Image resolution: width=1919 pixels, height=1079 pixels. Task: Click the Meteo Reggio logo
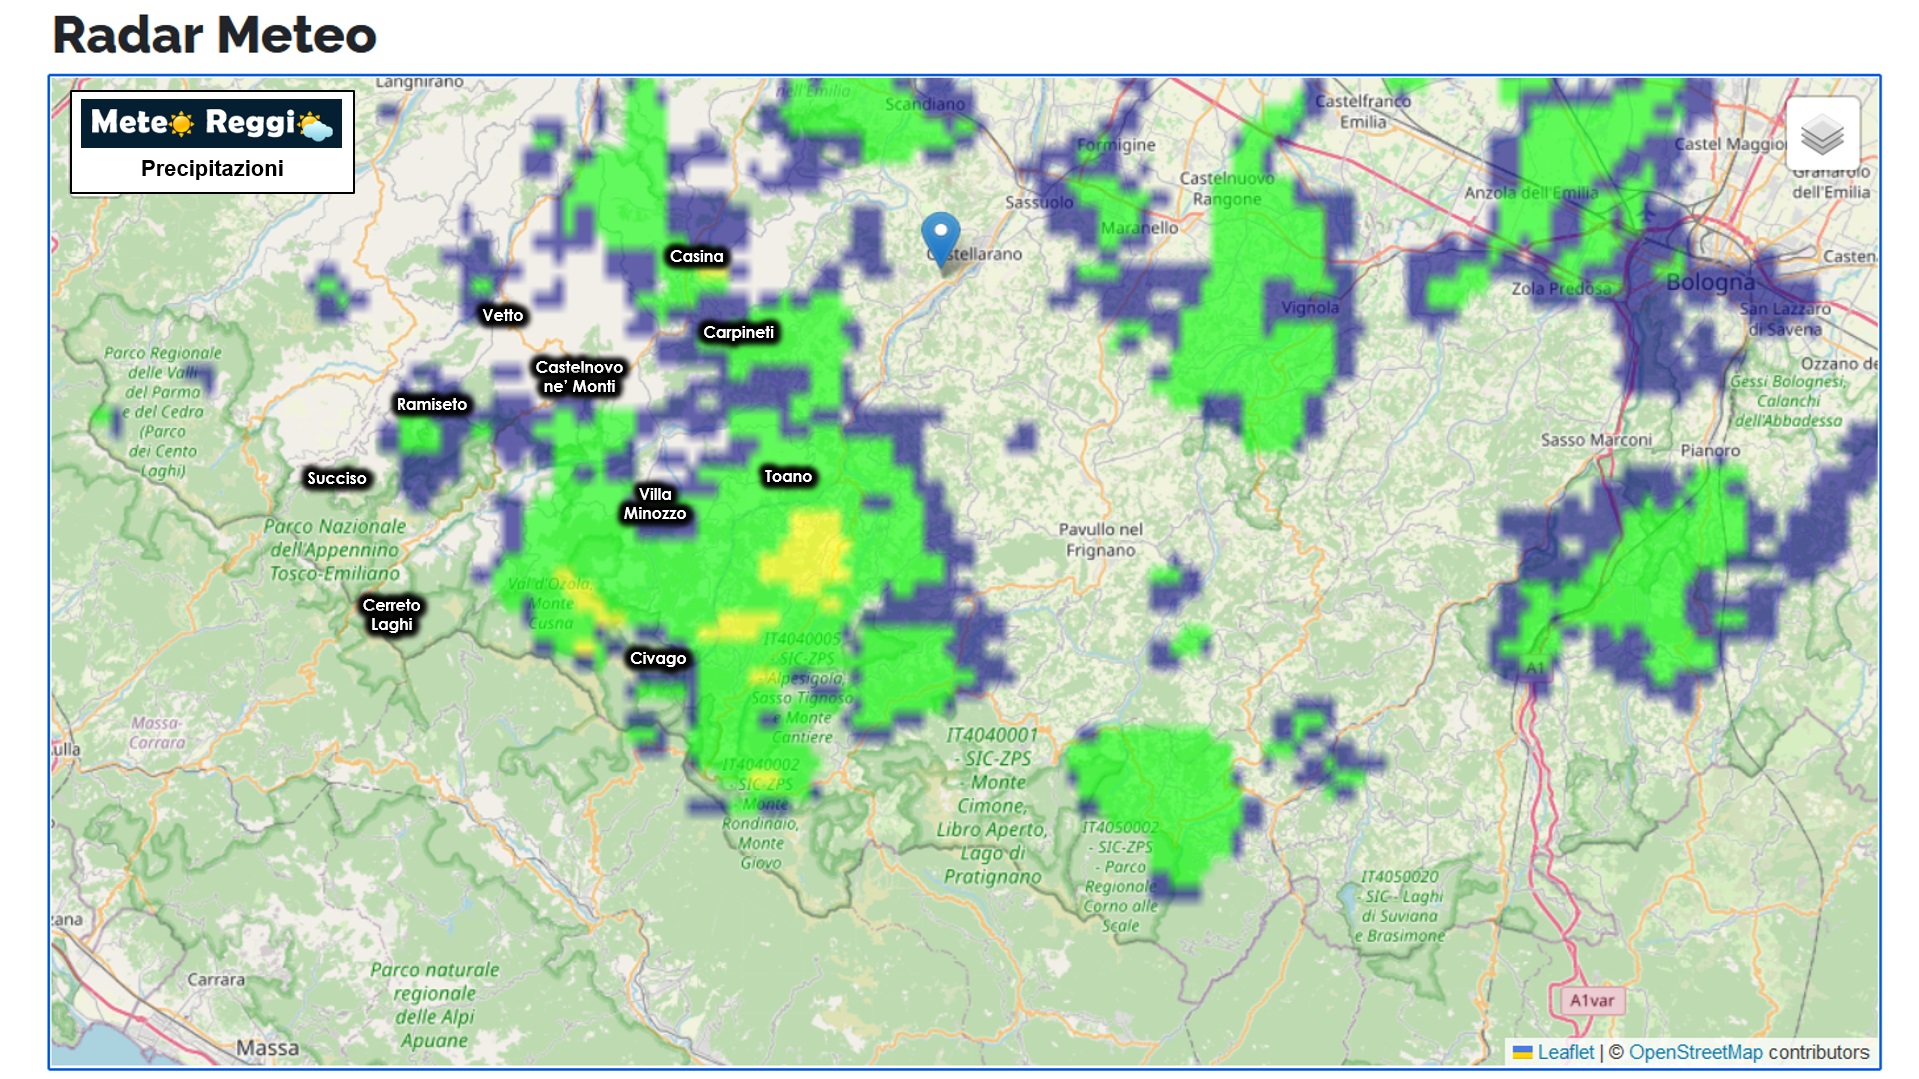click(x=211, y=123)
